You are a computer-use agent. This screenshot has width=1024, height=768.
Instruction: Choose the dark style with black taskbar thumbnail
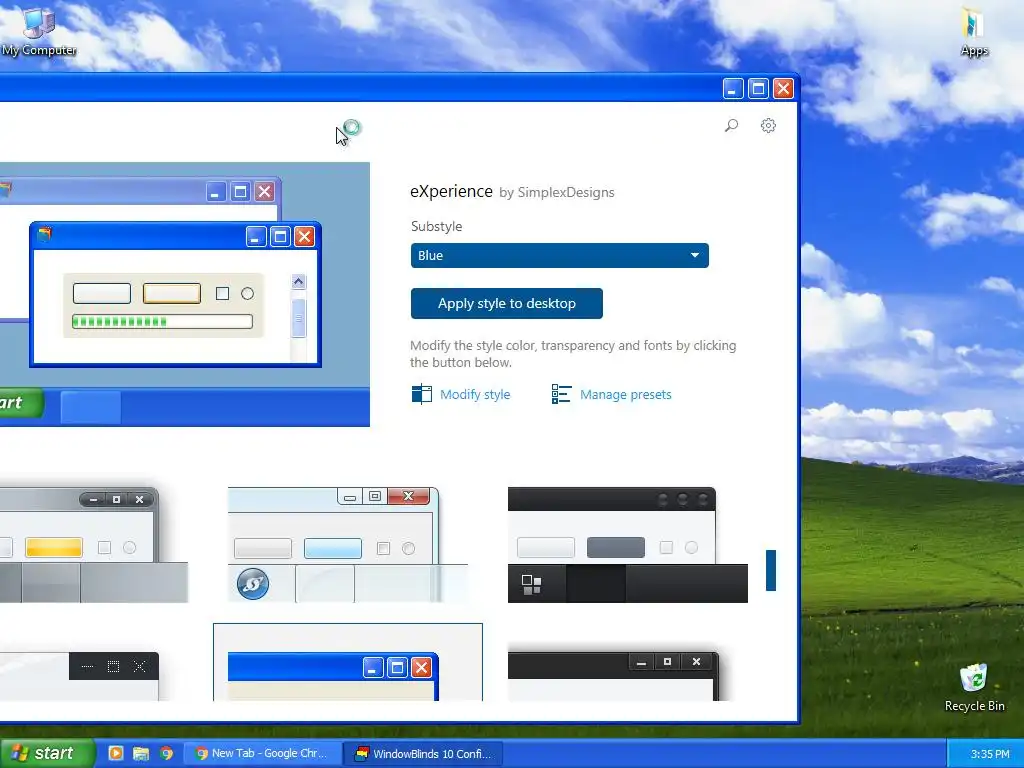(x=628, y=545)
